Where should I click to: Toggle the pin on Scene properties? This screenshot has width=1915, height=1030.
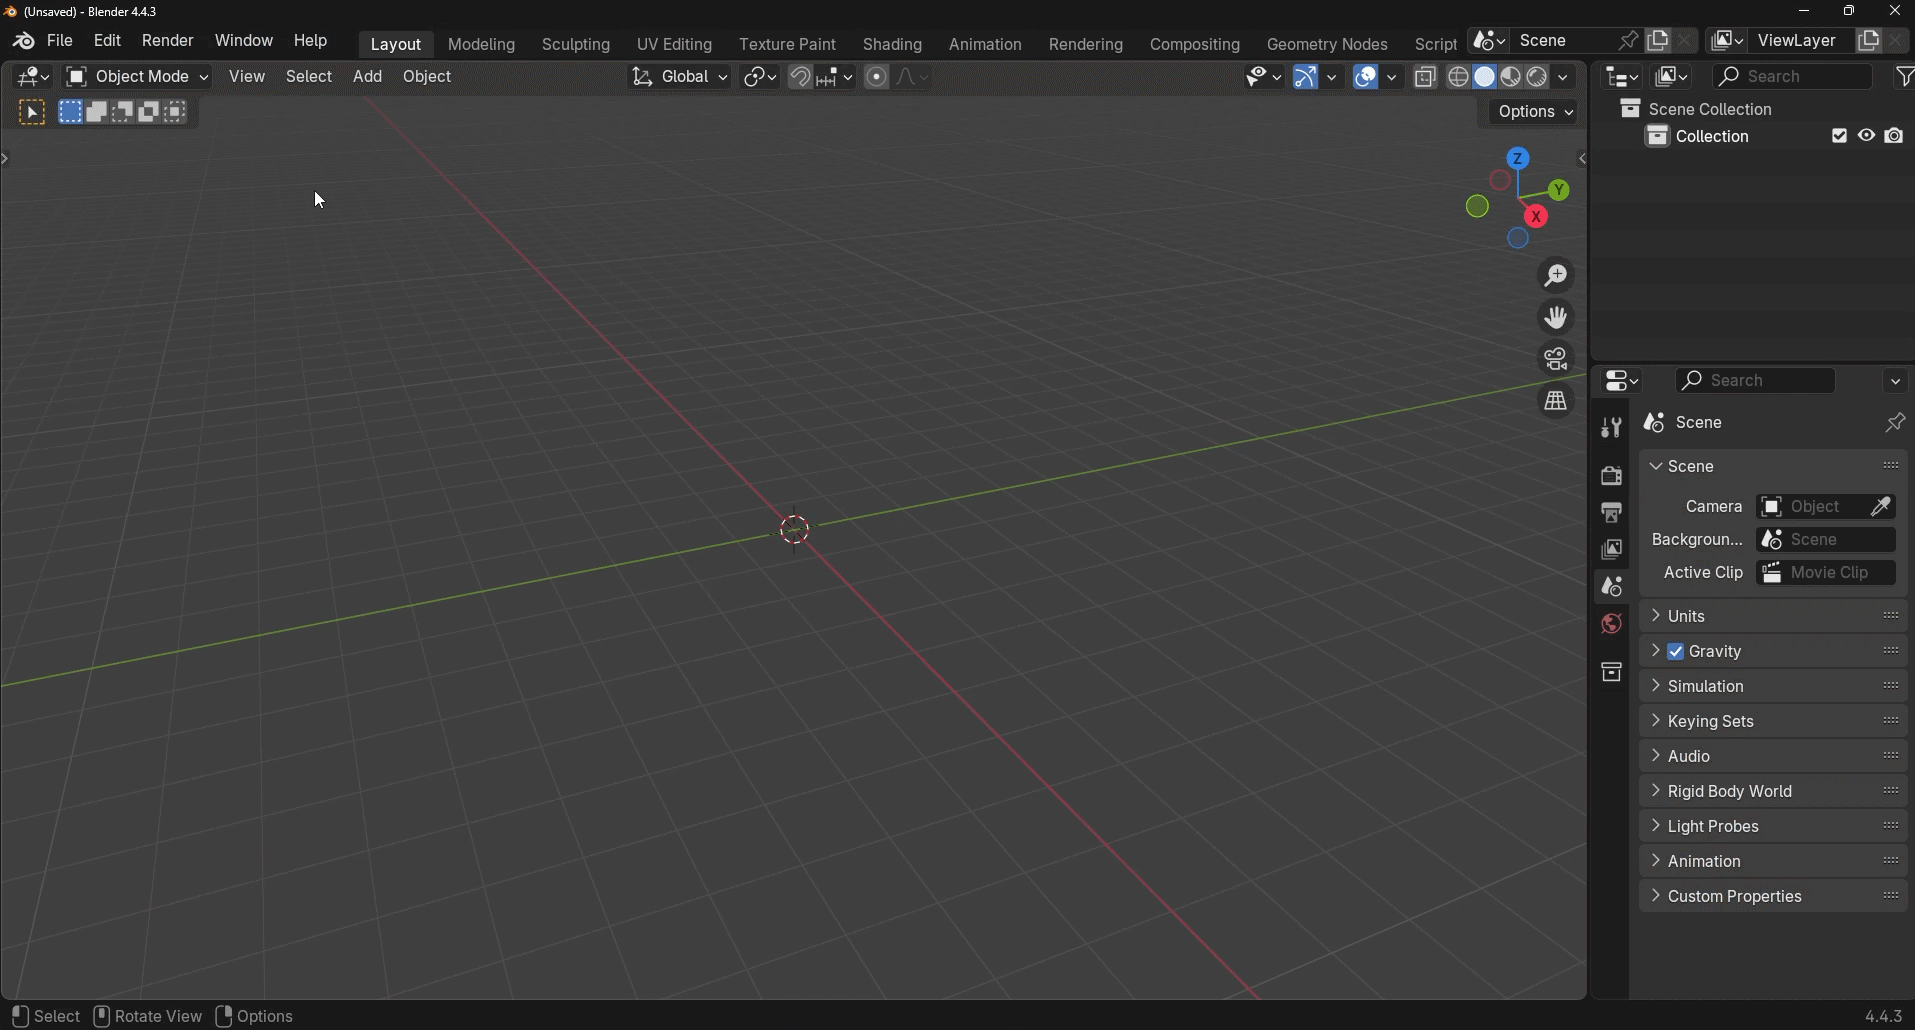pos(1895,424)
